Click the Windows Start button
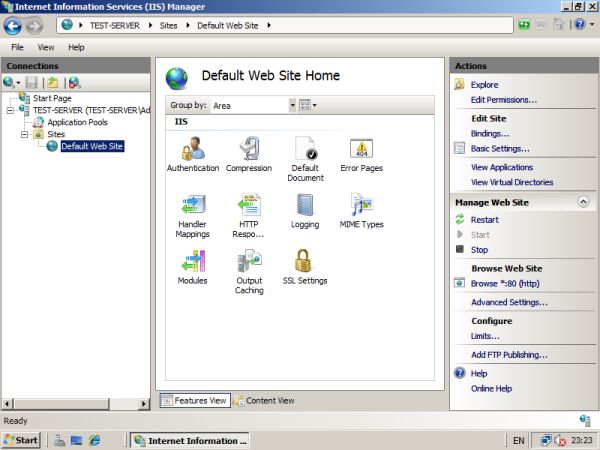The width and height of the screenshot is (600, 450). click(x=21, y=440)
